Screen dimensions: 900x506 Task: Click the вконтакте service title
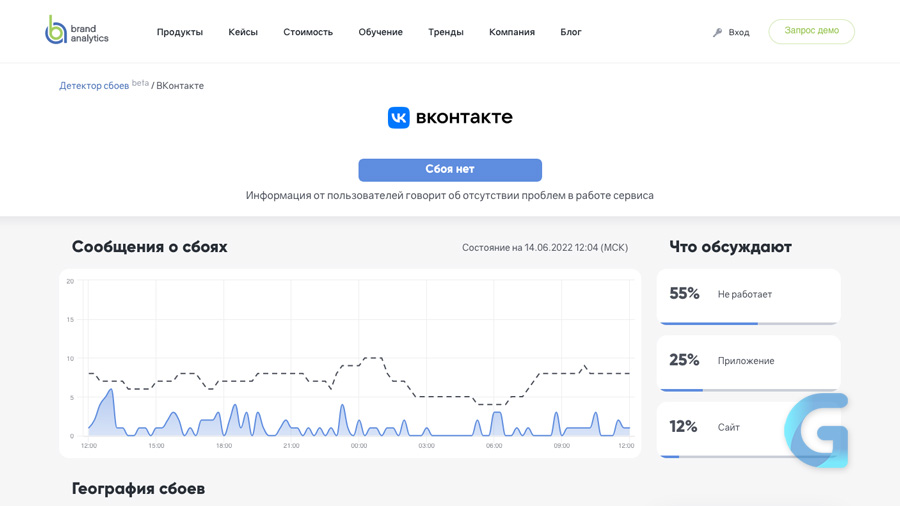pyautogui.click(x=464, y=117)
